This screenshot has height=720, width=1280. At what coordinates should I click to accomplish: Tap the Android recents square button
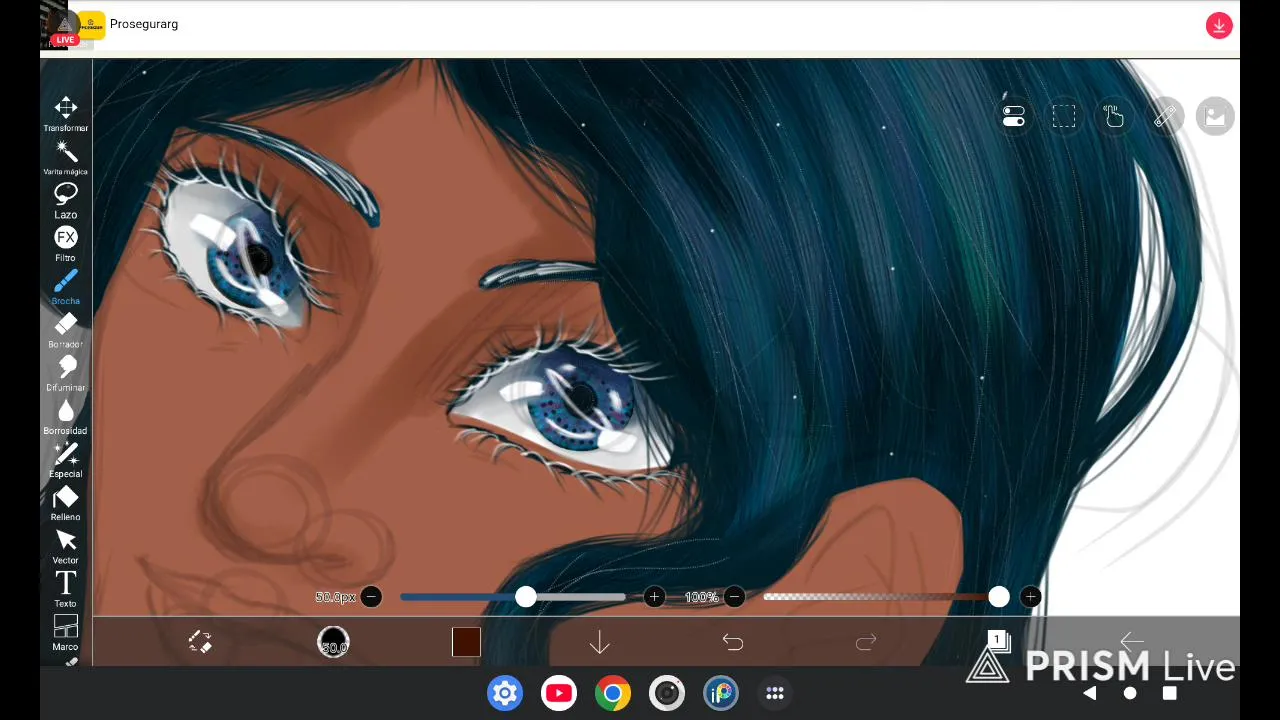pos(1170,693)
